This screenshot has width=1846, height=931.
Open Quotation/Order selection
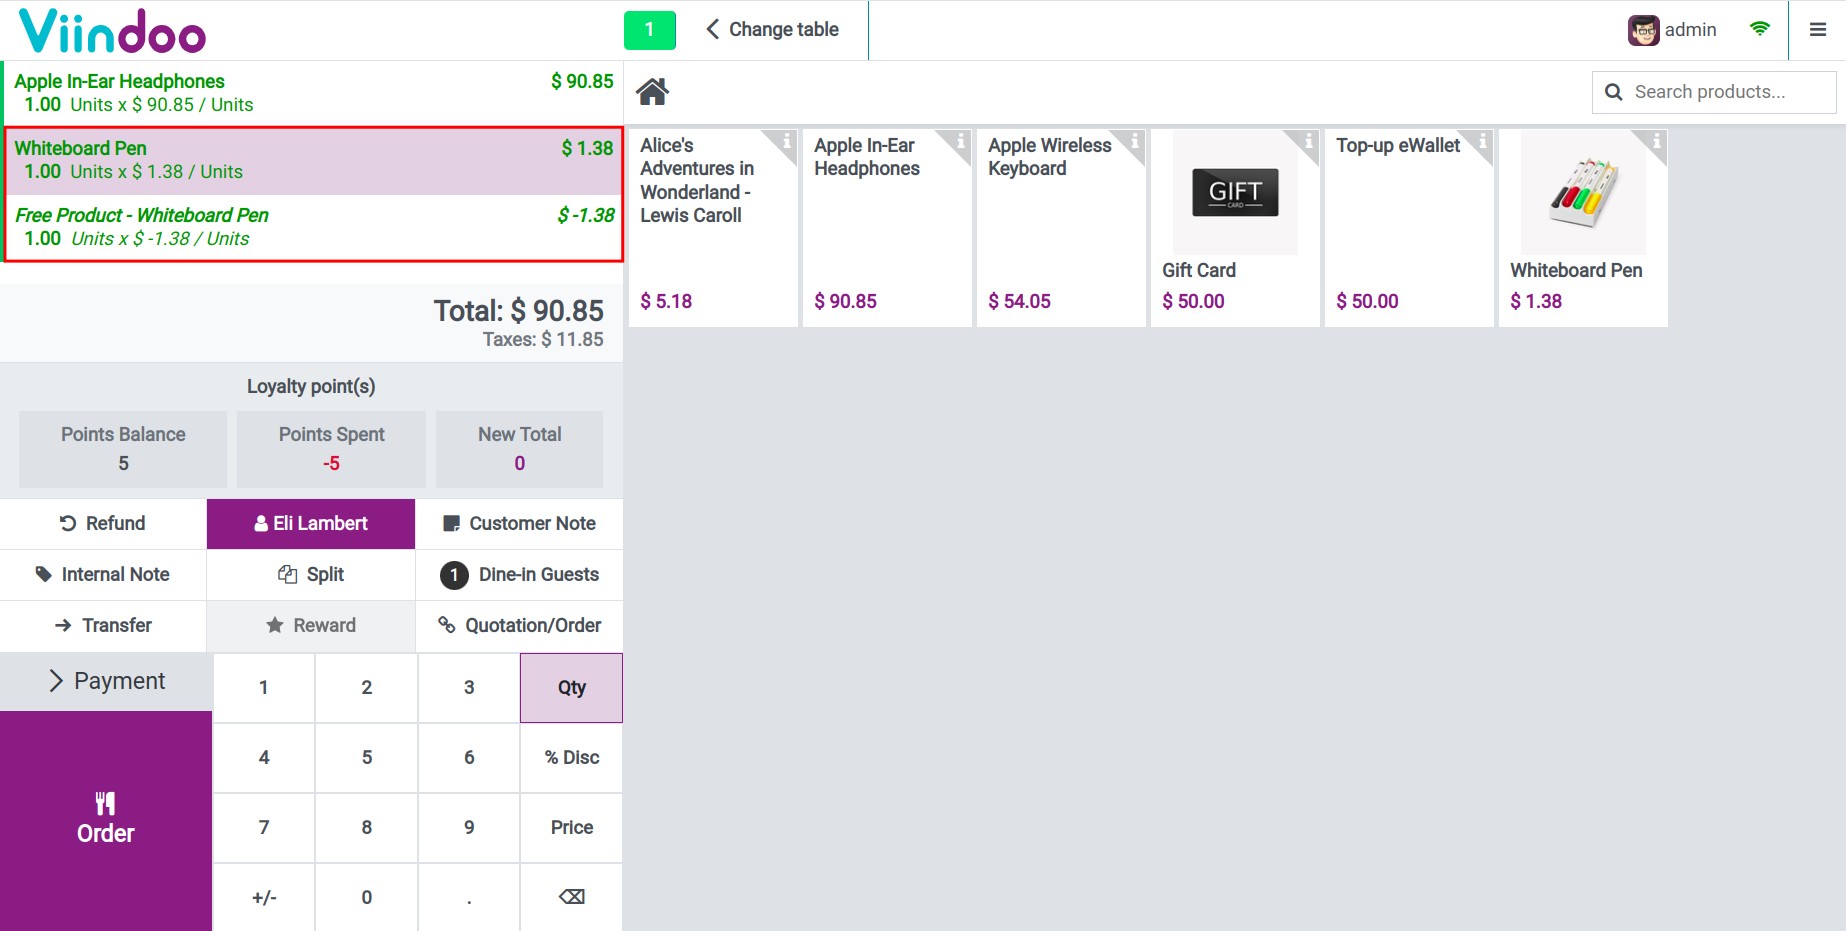(519, 626)
